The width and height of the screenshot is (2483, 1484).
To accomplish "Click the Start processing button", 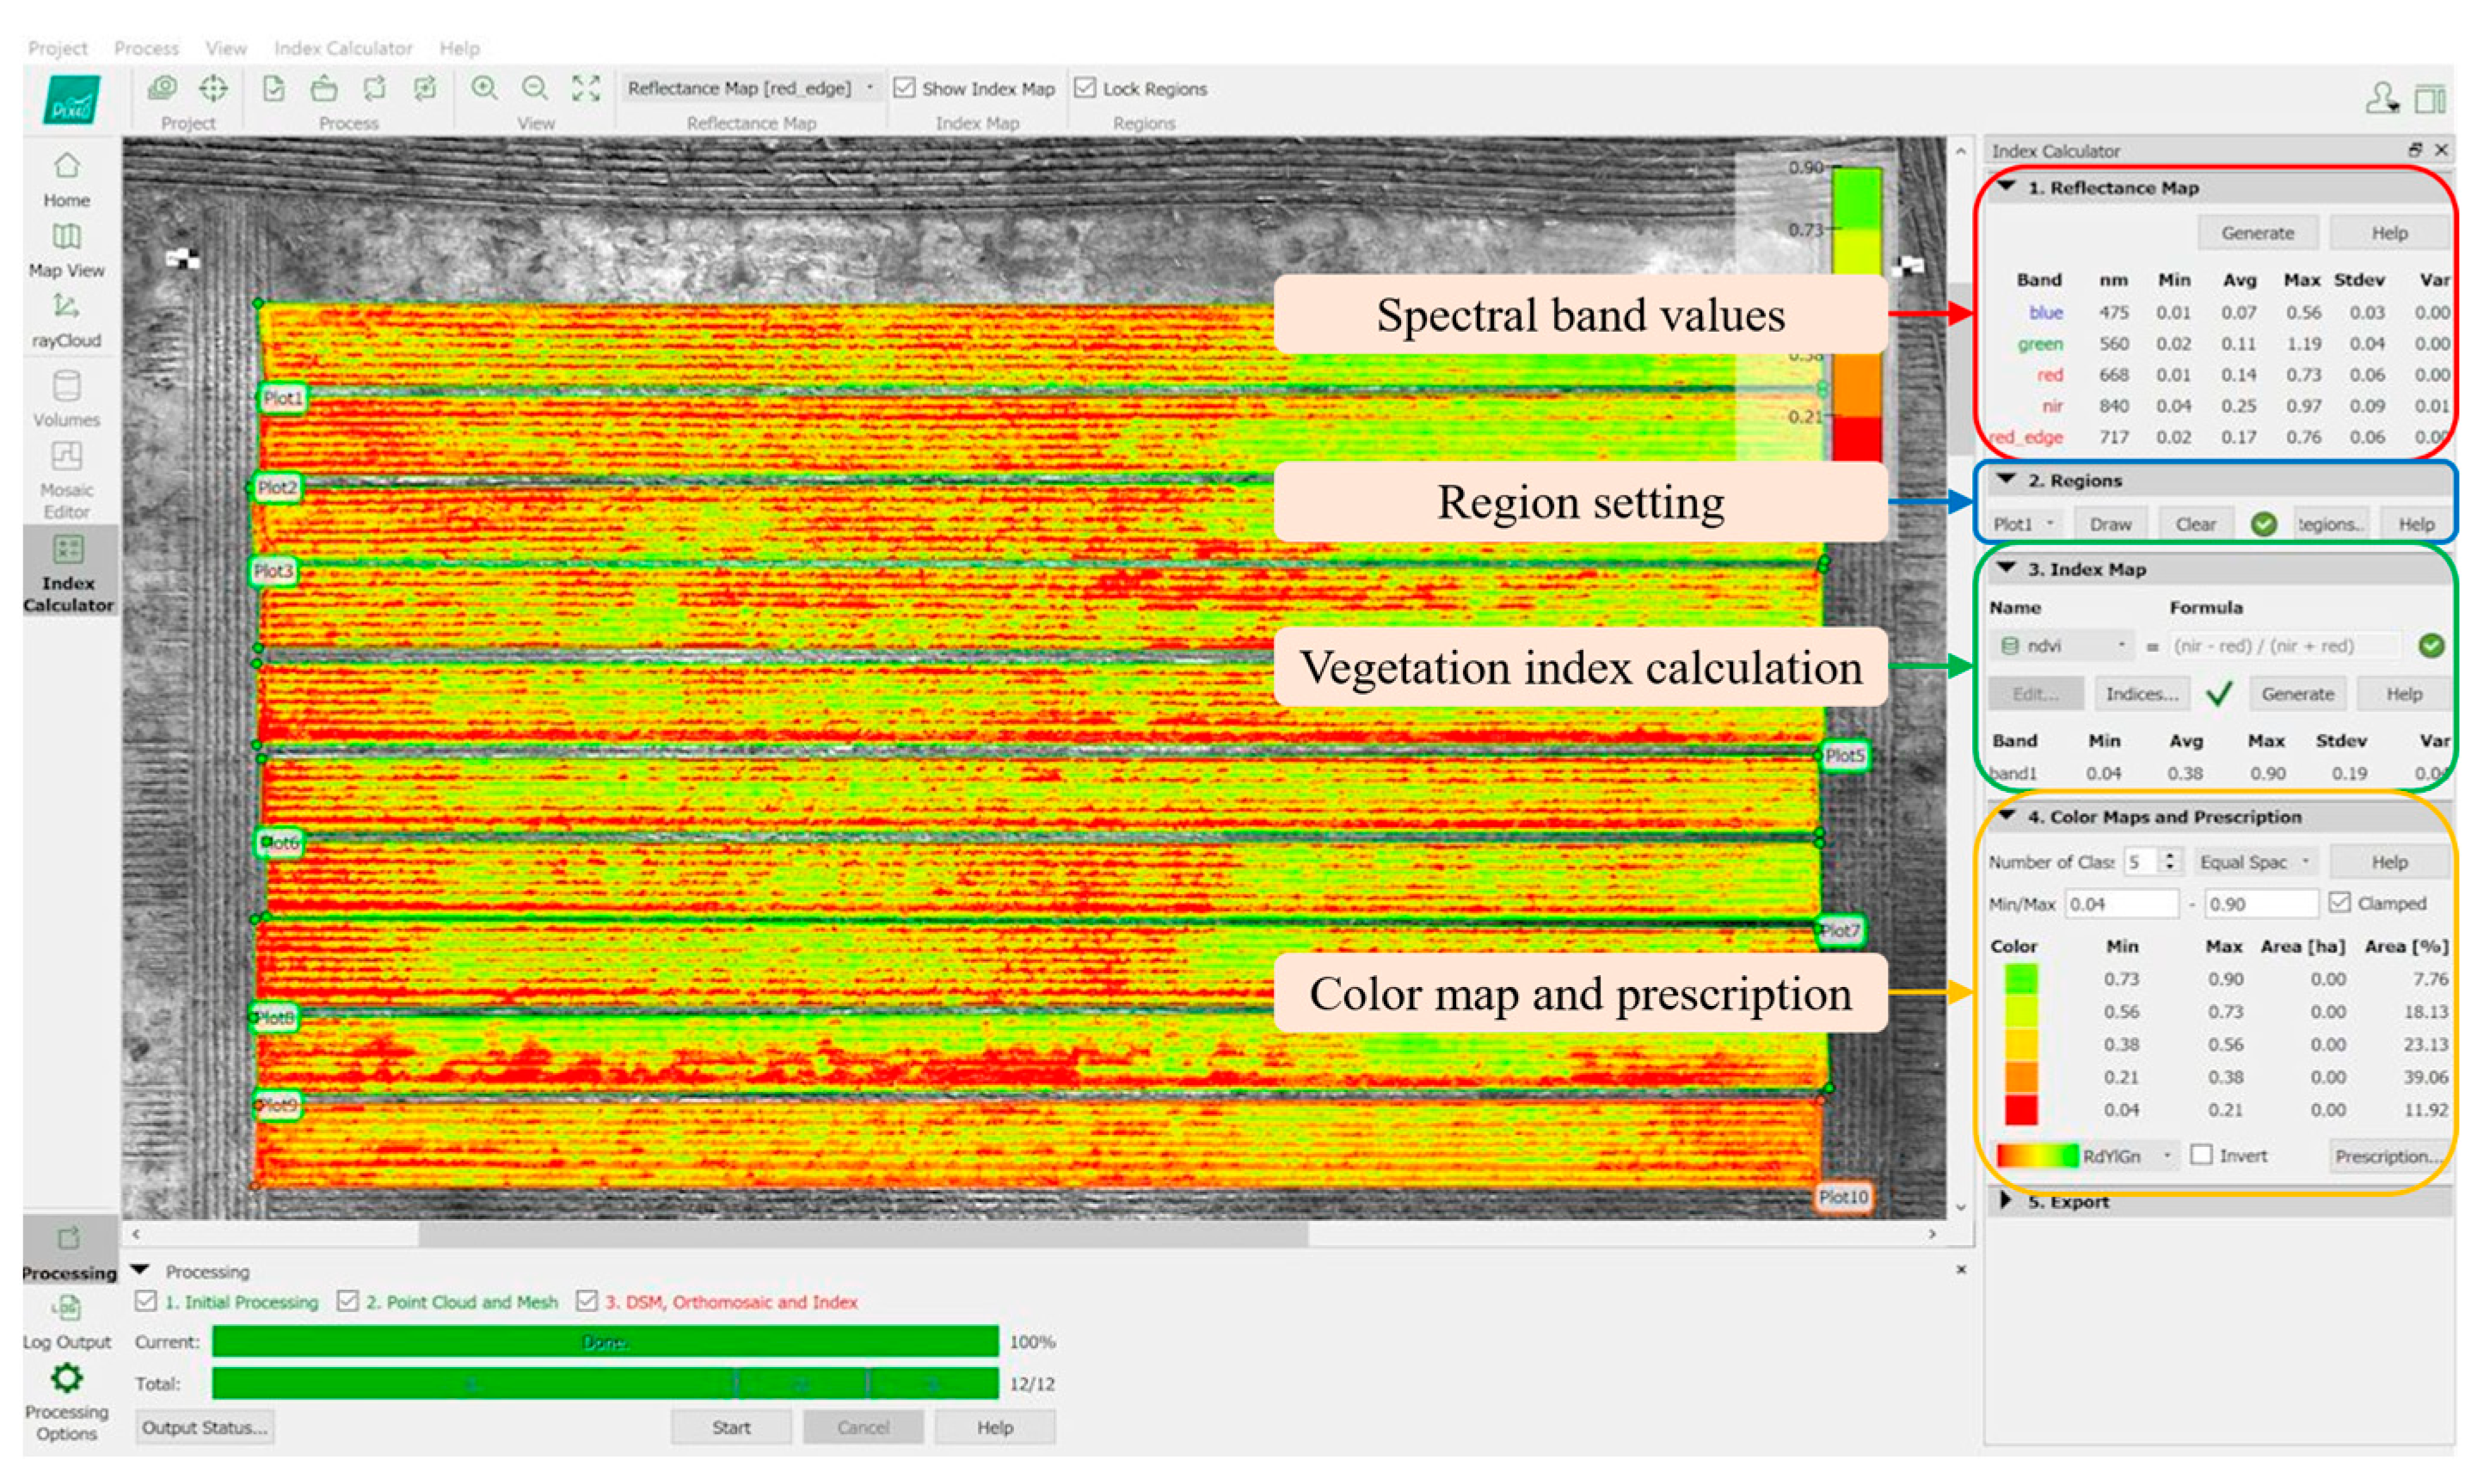I will click(731, 1427).
